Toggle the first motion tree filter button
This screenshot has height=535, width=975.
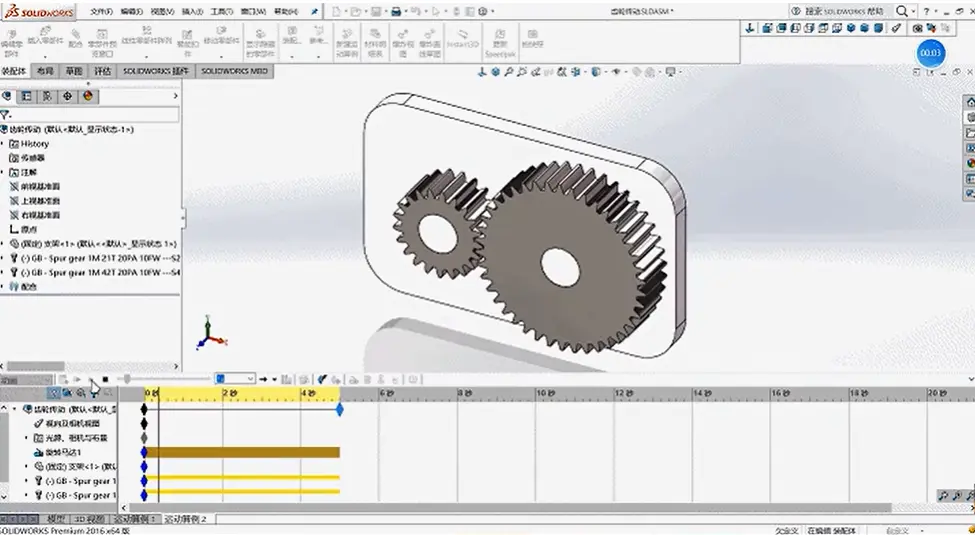[x=54, y=393]
